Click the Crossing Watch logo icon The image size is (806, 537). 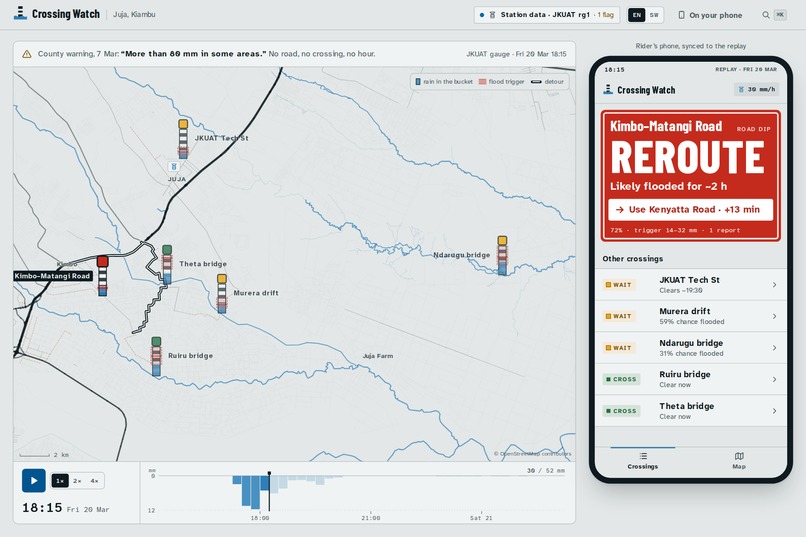(x=20, y=14)
